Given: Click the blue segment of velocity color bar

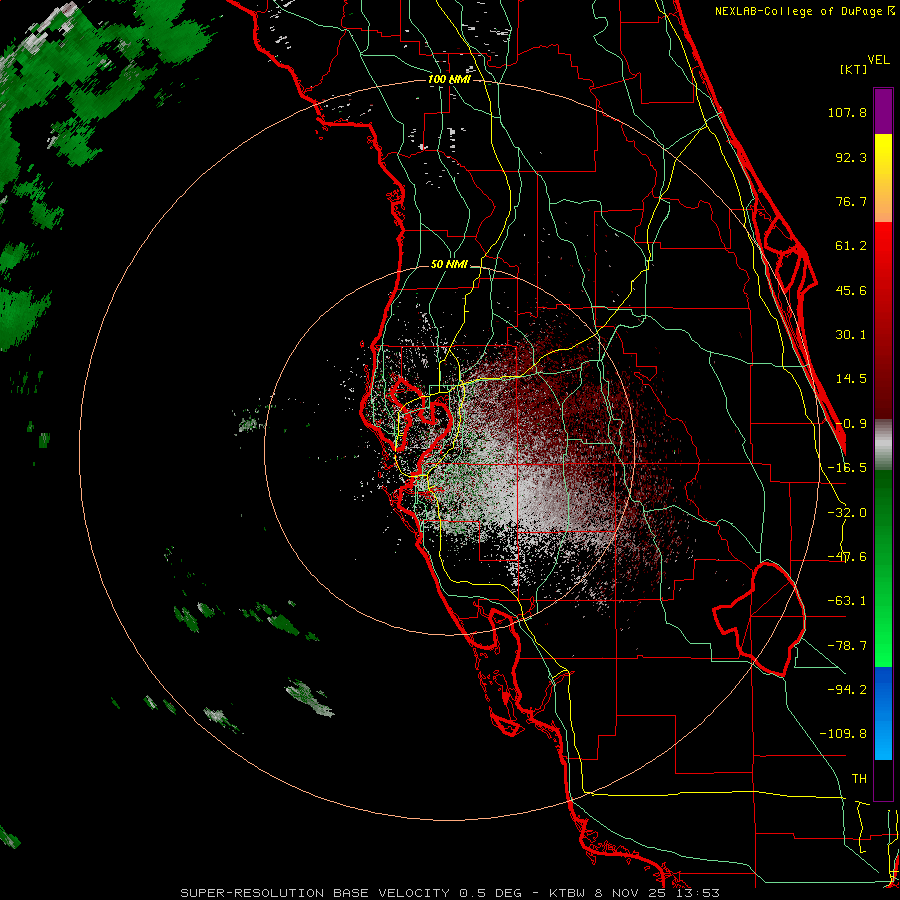Looking at the screenshot, I should pos(883,713).
